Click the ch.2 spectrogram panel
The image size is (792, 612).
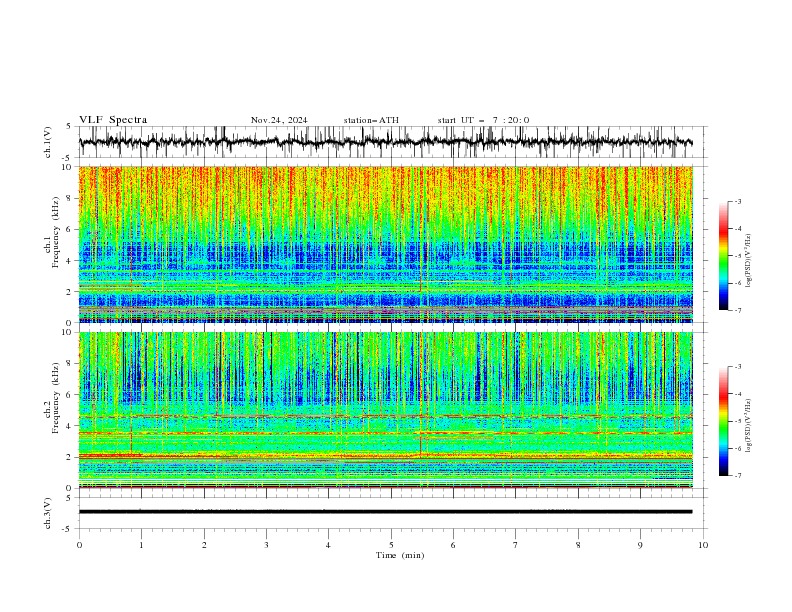[385, 410]
